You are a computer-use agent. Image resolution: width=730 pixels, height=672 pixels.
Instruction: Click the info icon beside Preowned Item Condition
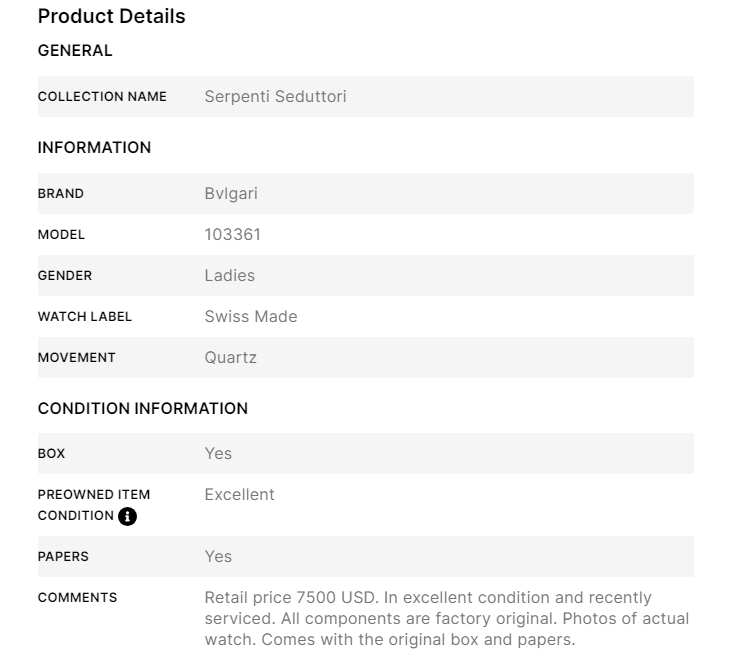click(x=127, y=516)
